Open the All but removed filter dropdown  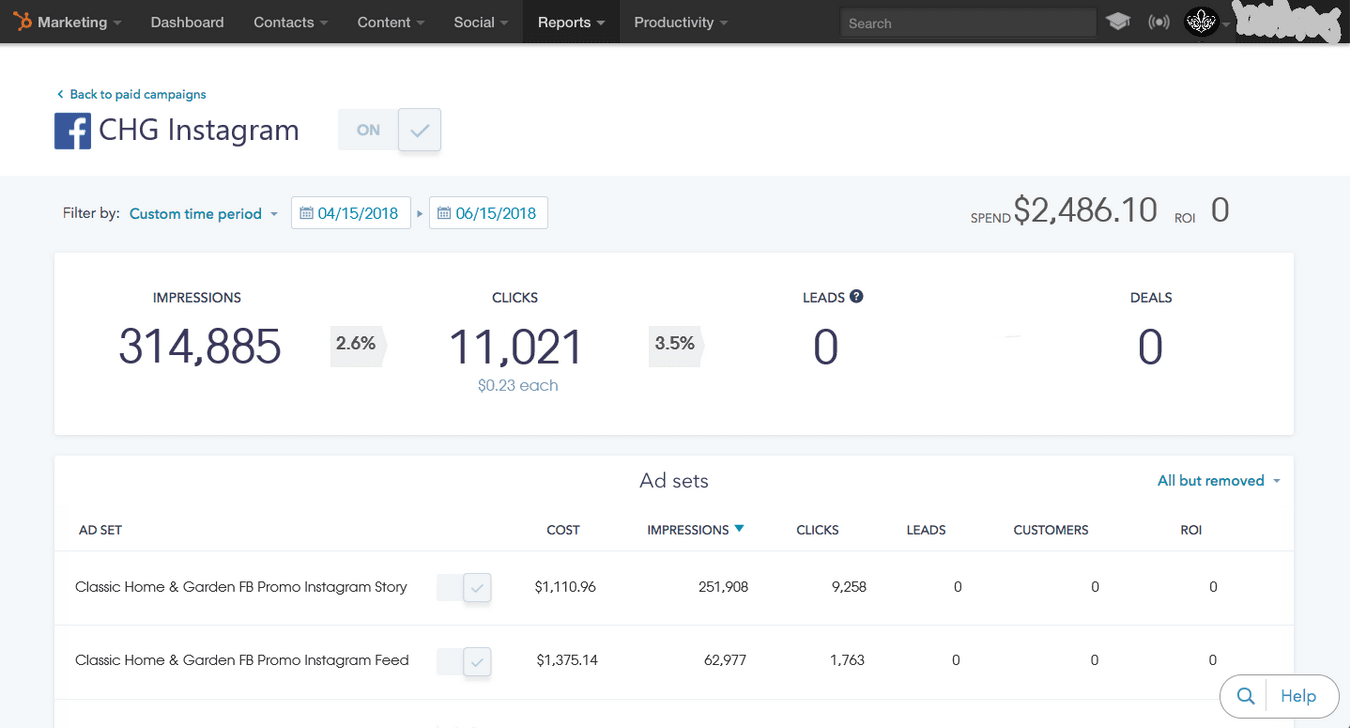point(1218,481)
